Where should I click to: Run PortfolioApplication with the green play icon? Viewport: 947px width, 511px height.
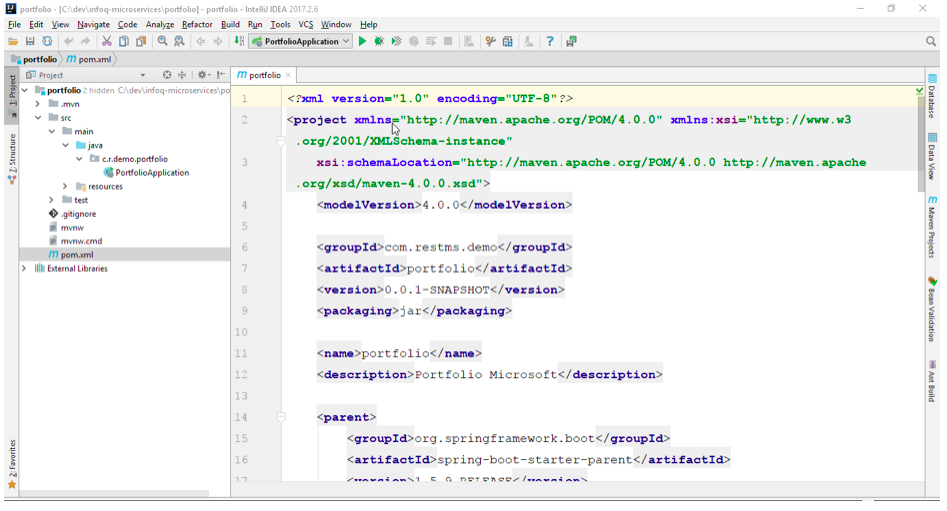click(x=363, y=41)
